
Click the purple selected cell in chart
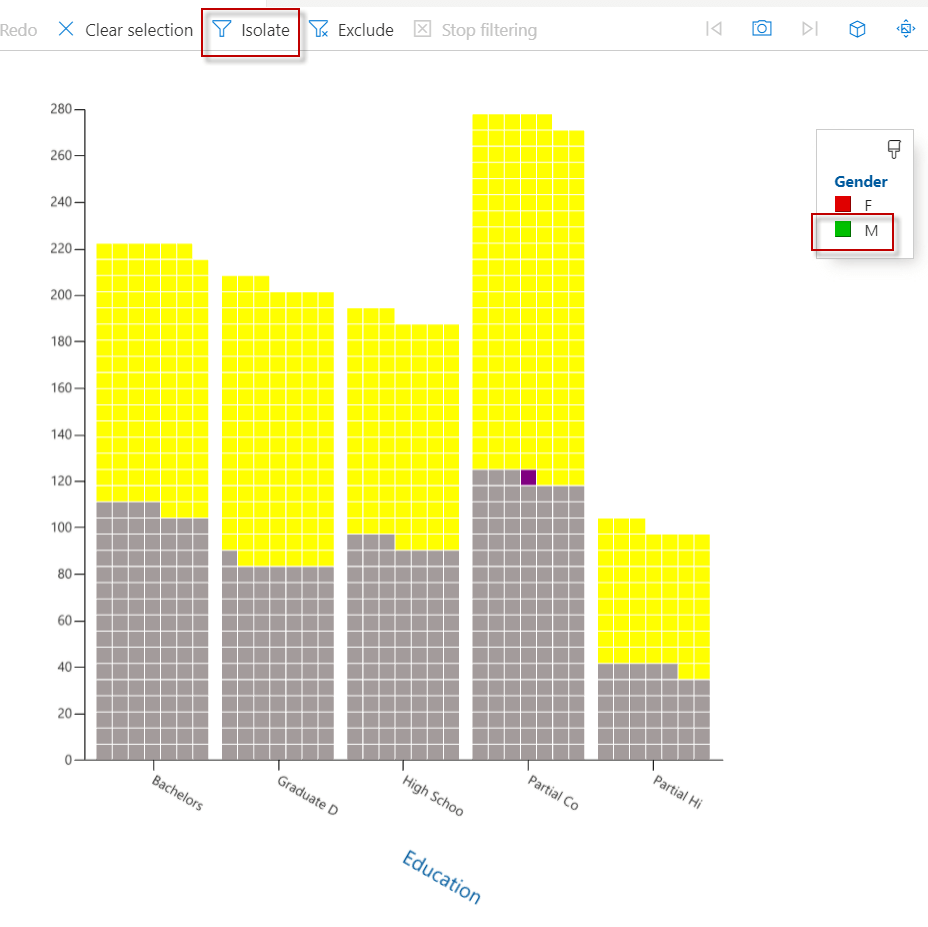(x=529, y=477)
